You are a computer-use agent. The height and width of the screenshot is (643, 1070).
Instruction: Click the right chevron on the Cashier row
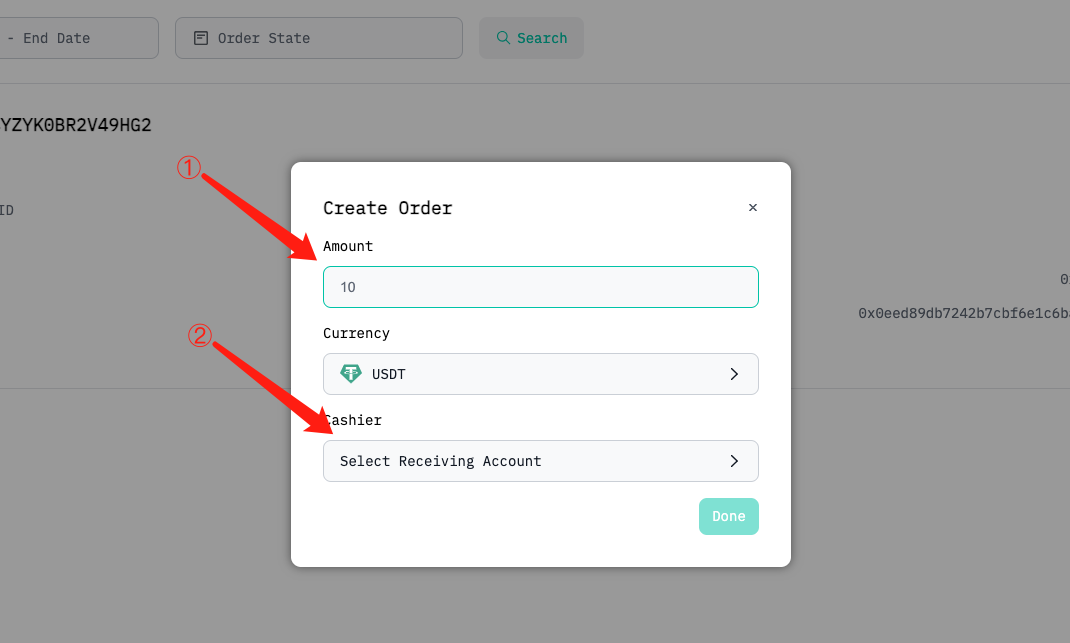pos(734,461)
